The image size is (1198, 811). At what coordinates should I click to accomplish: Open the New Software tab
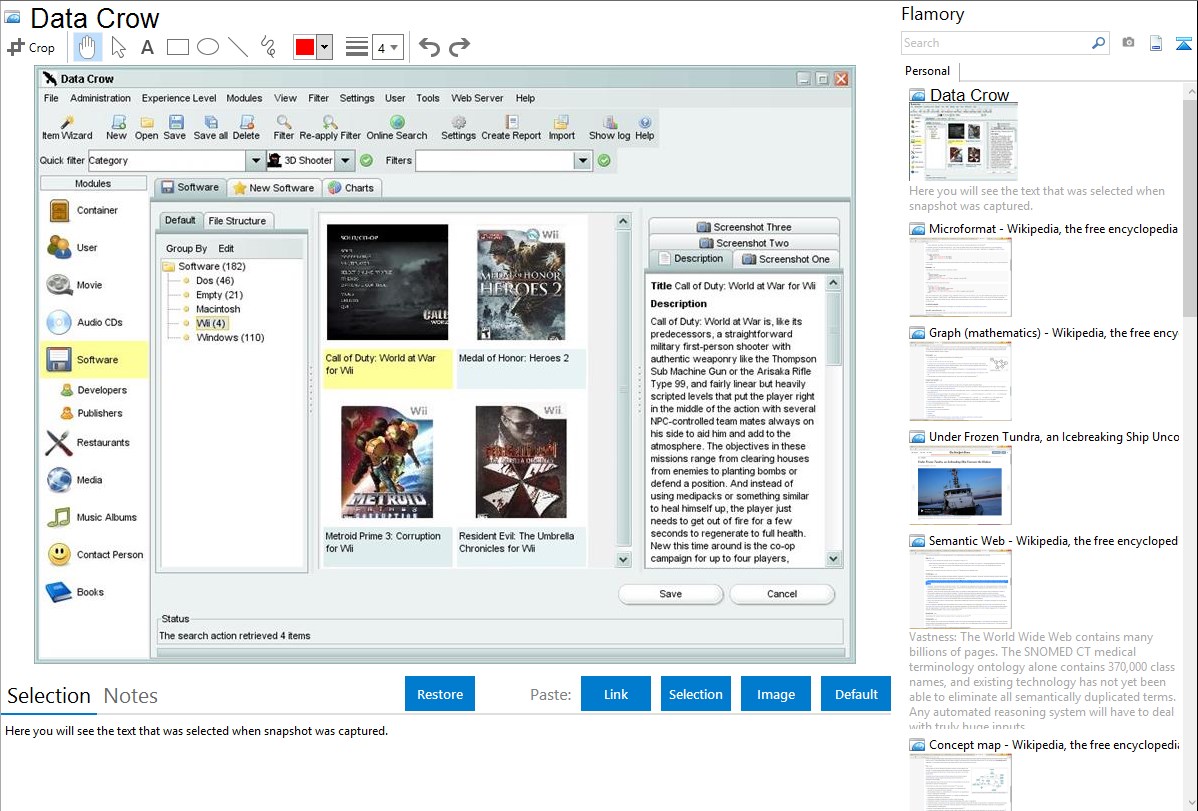(x=274, y=188)
